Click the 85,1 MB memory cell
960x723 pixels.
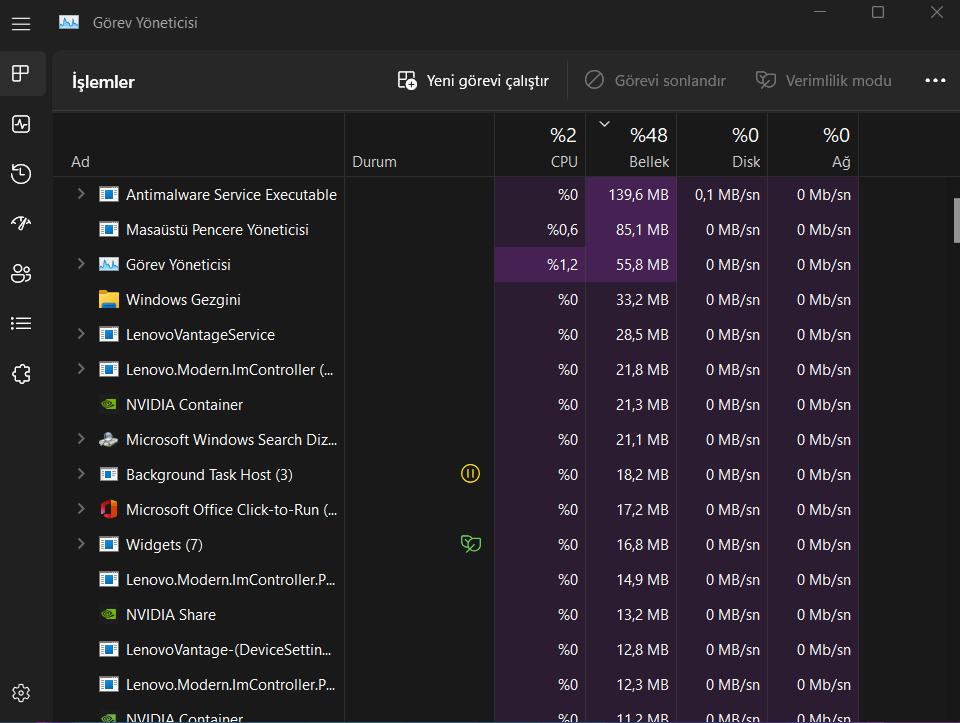point(631,230)
